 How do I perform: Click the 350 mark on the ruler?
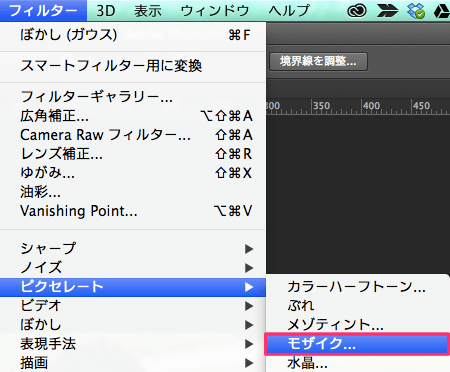[x=321, y=106]
